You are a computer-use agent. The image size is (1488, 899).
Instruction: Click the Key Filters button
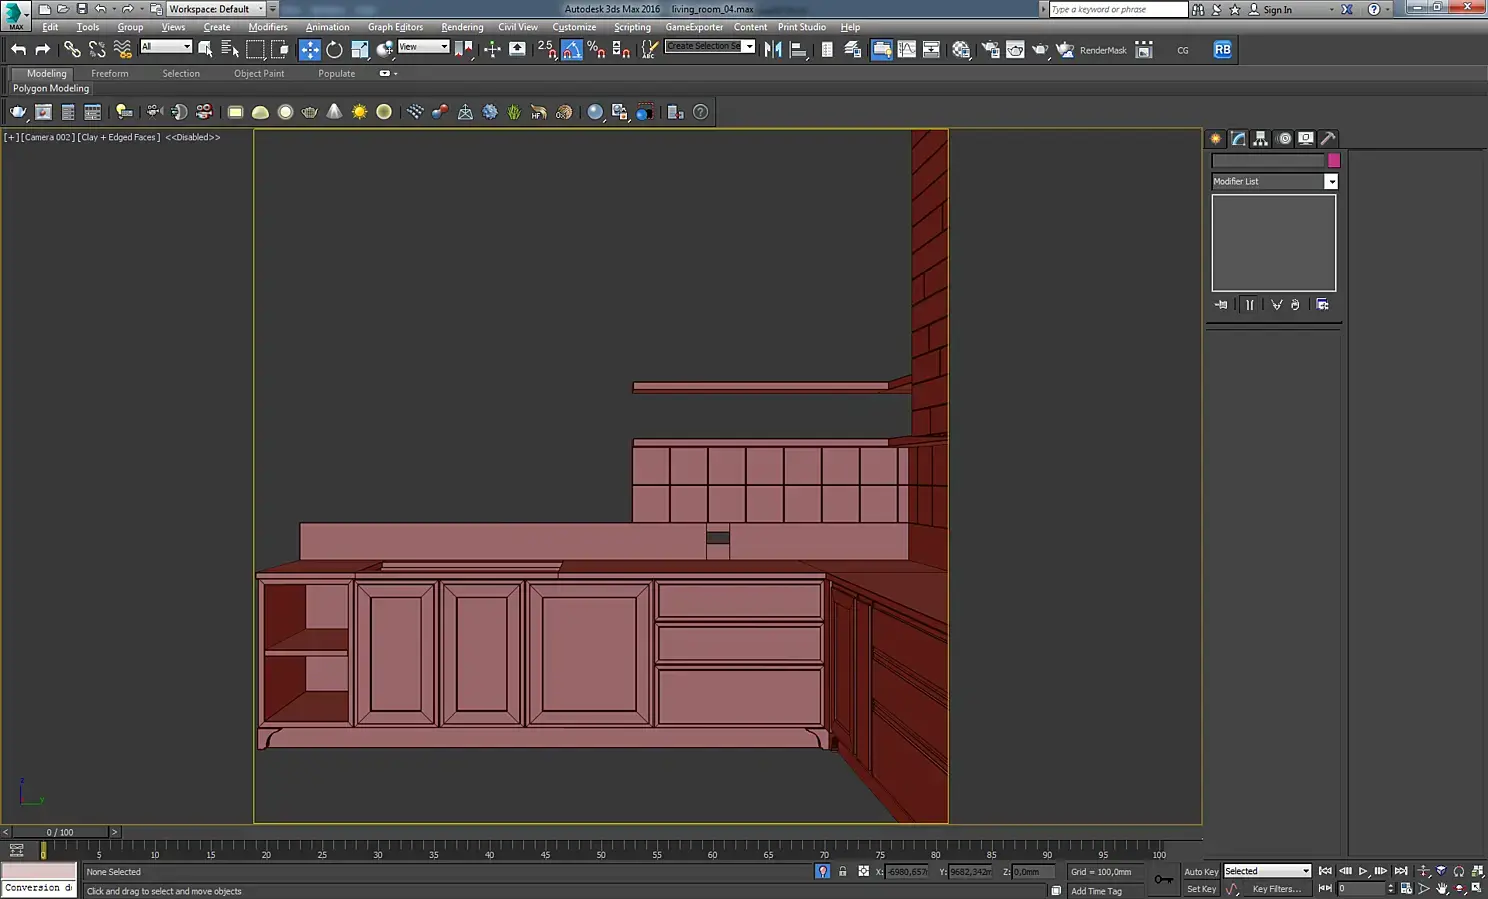point(1276,889)
